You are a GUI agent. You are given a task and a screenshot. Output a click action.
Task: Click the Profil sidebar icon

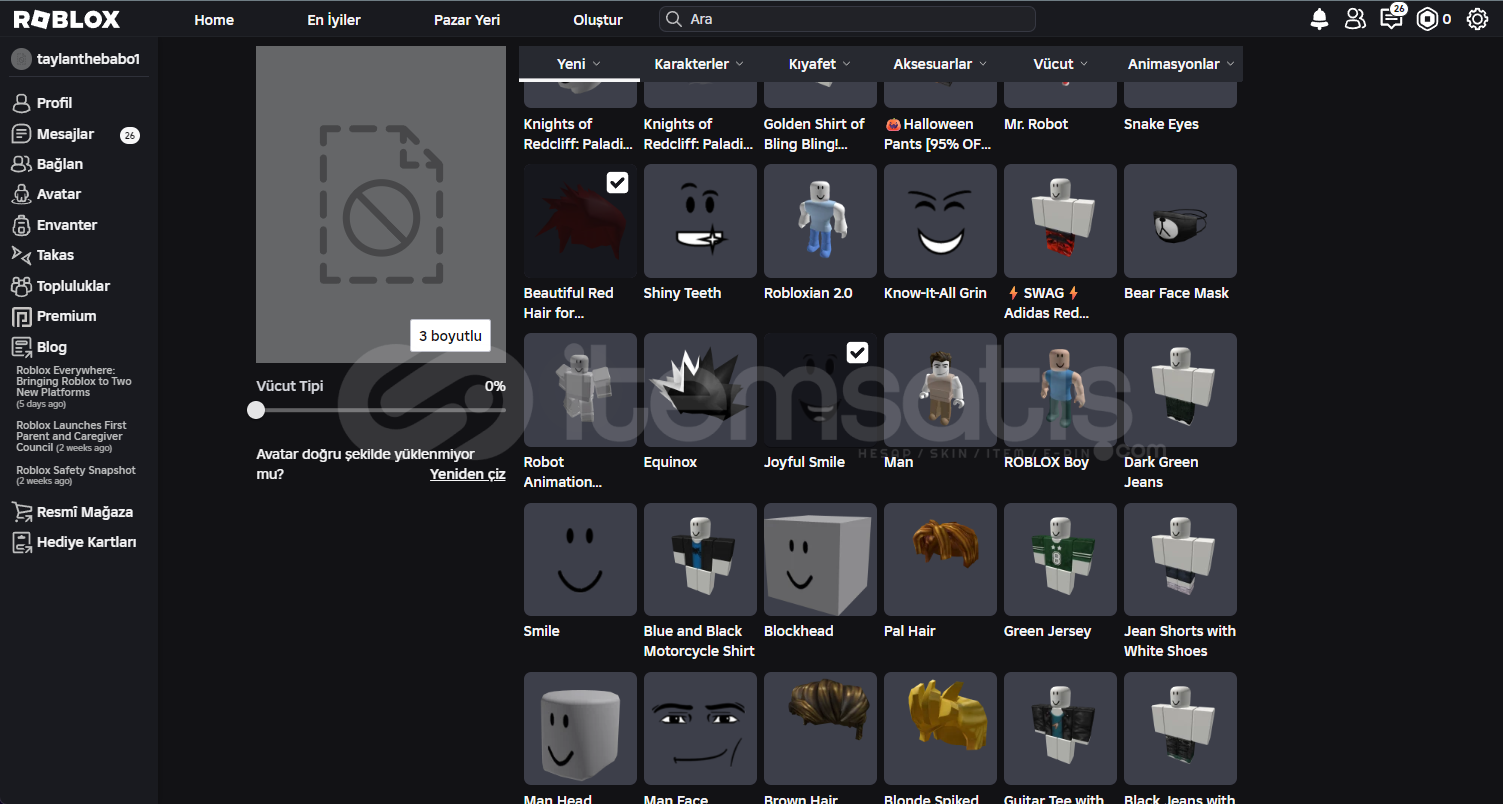click(x=21, y=103)
